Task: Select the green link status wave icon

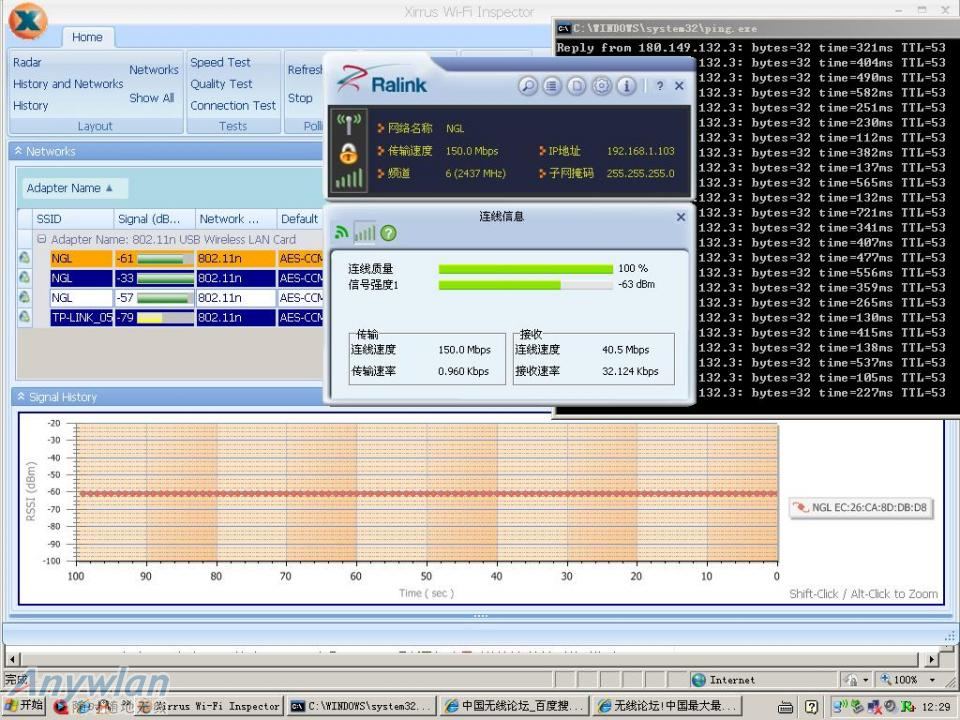Action: click(342, 233)
